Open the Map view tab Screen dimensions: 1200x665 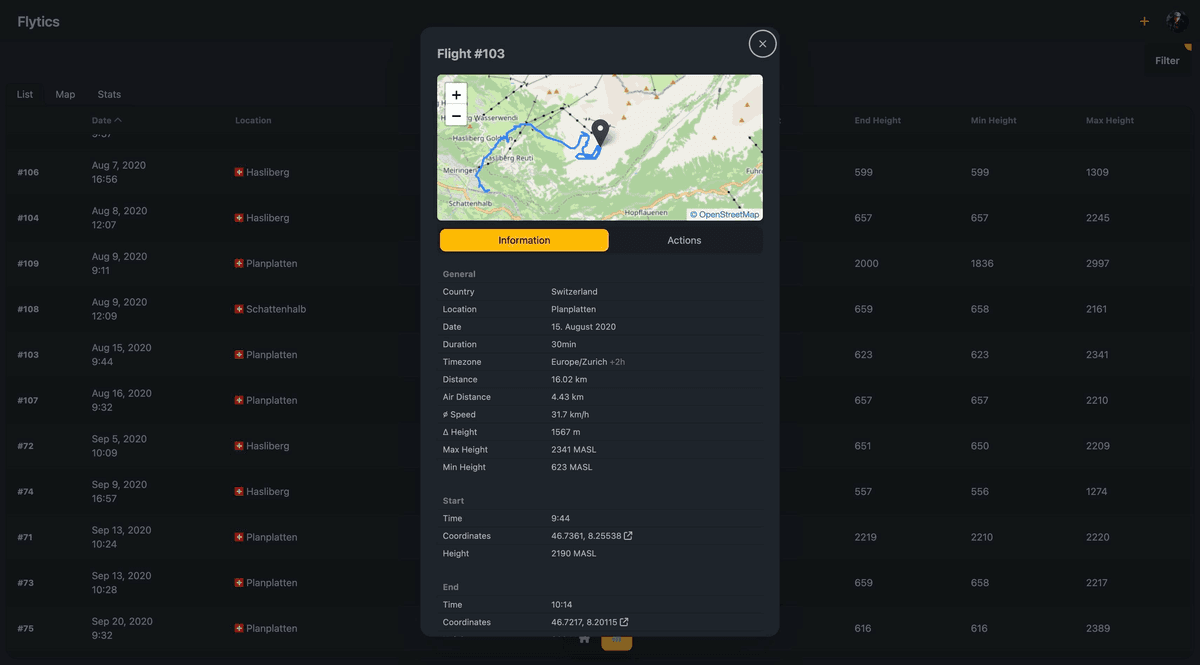point(65,94)
